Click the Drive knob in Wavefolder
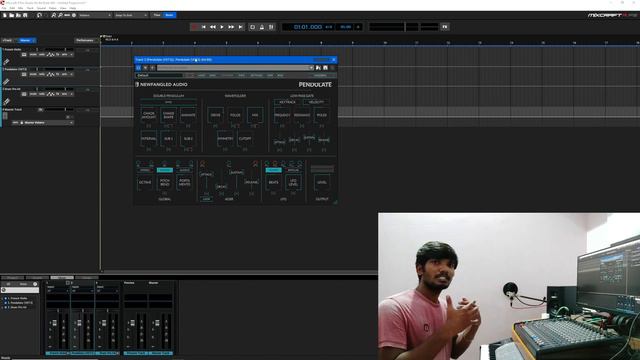 tap(216, 115)
